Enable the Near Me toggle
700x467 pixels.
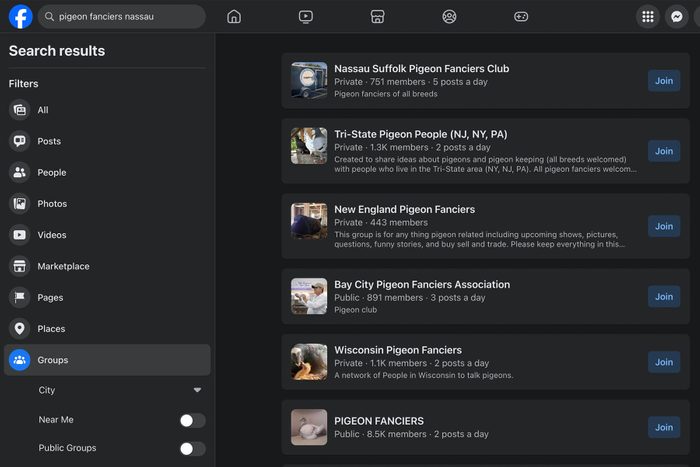192,420
